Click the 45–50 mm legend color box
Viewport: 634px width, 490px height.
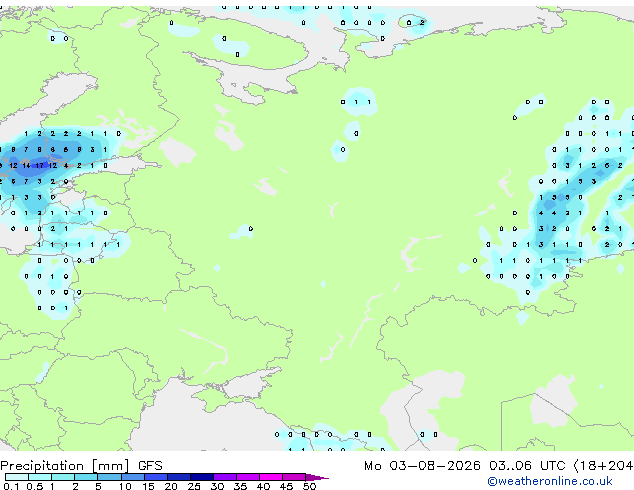294,477
